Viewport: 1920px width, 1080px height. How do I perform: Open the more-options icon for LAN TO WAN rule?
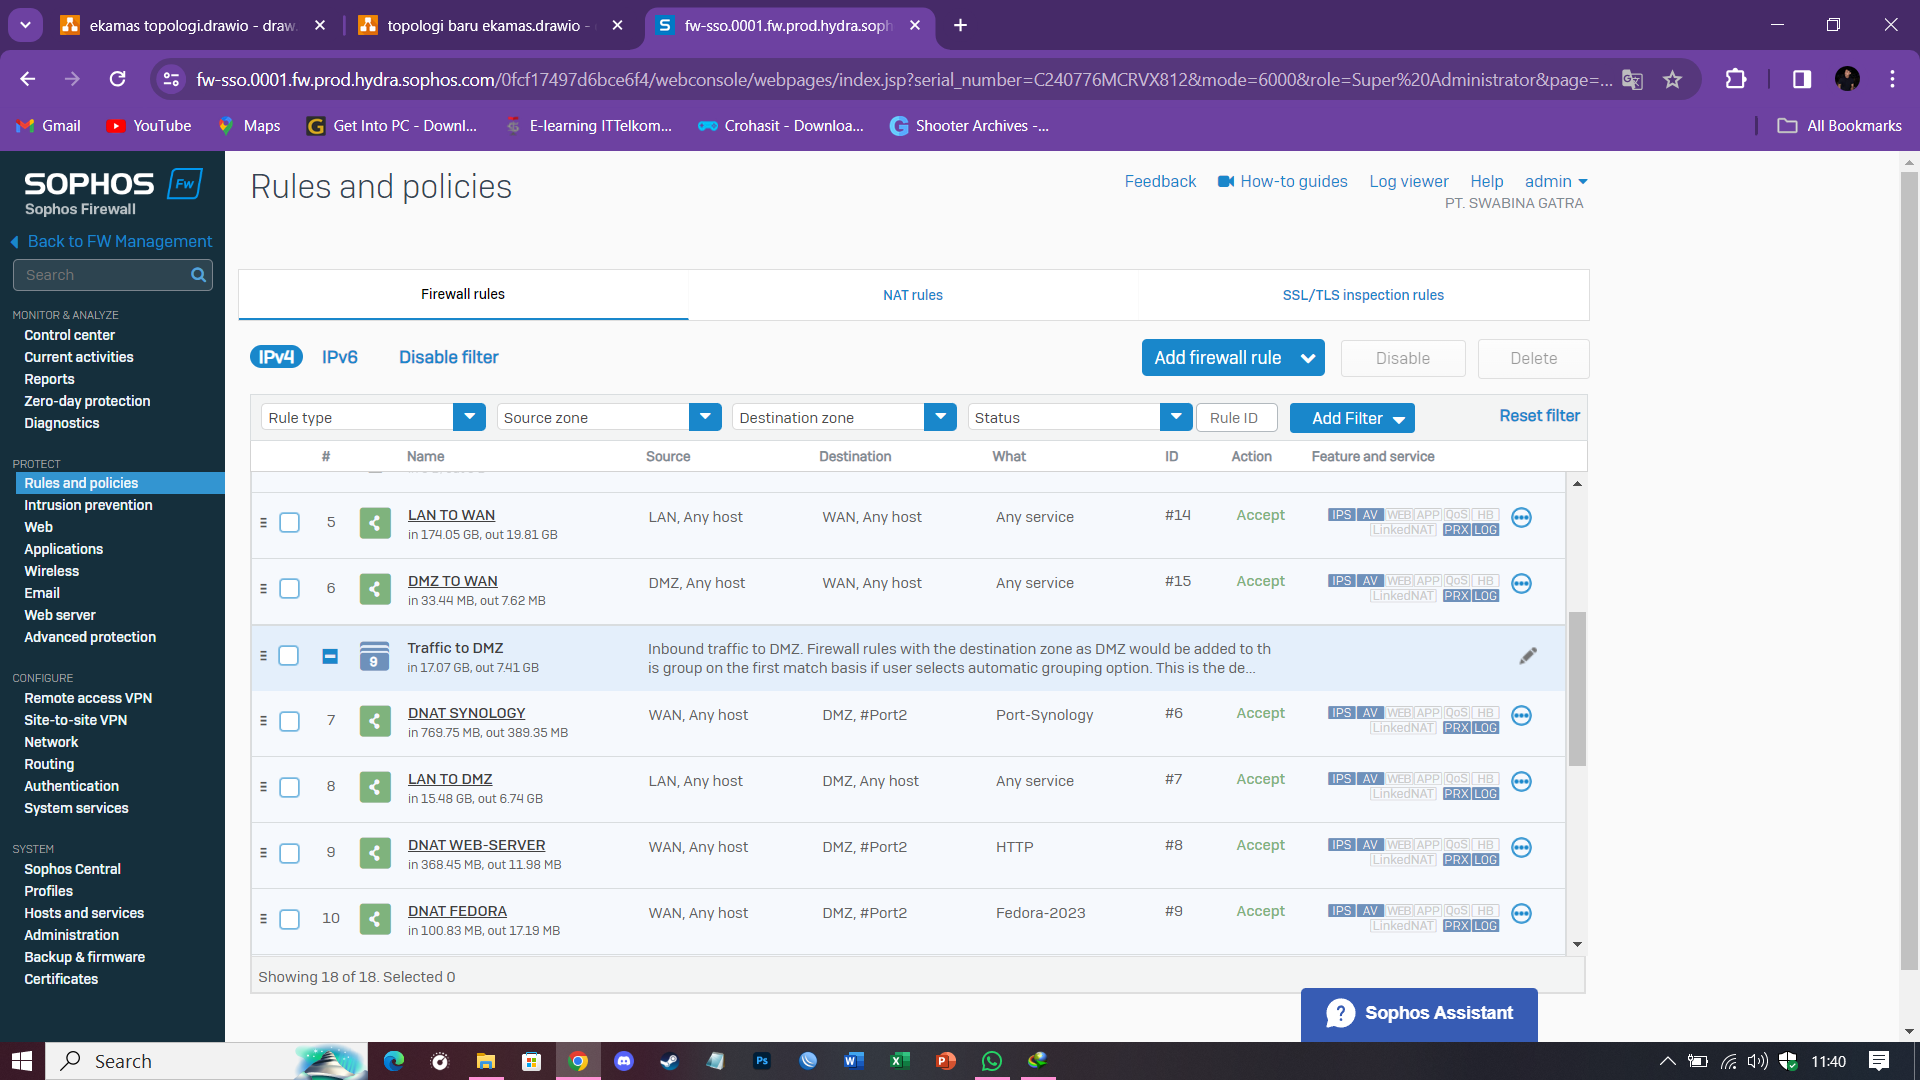pos(1521,518)
